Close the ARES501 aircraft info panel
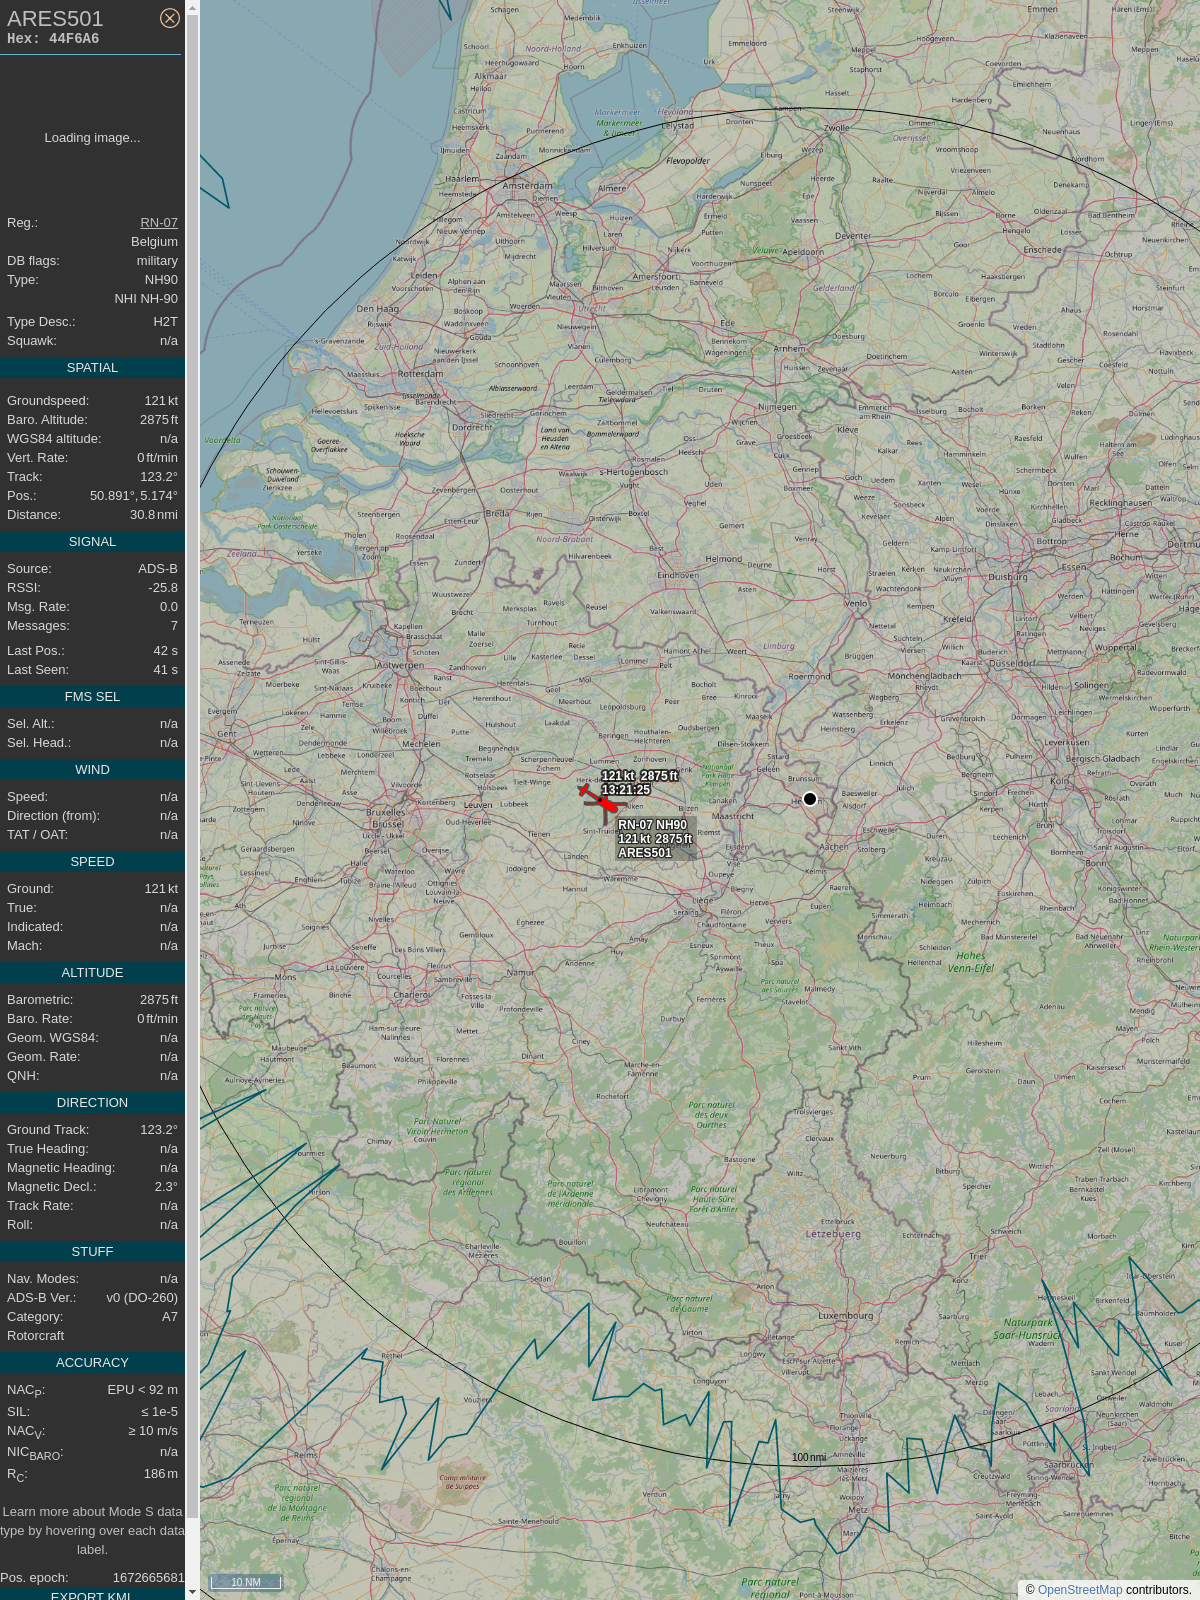 click(x=170, y=18)
